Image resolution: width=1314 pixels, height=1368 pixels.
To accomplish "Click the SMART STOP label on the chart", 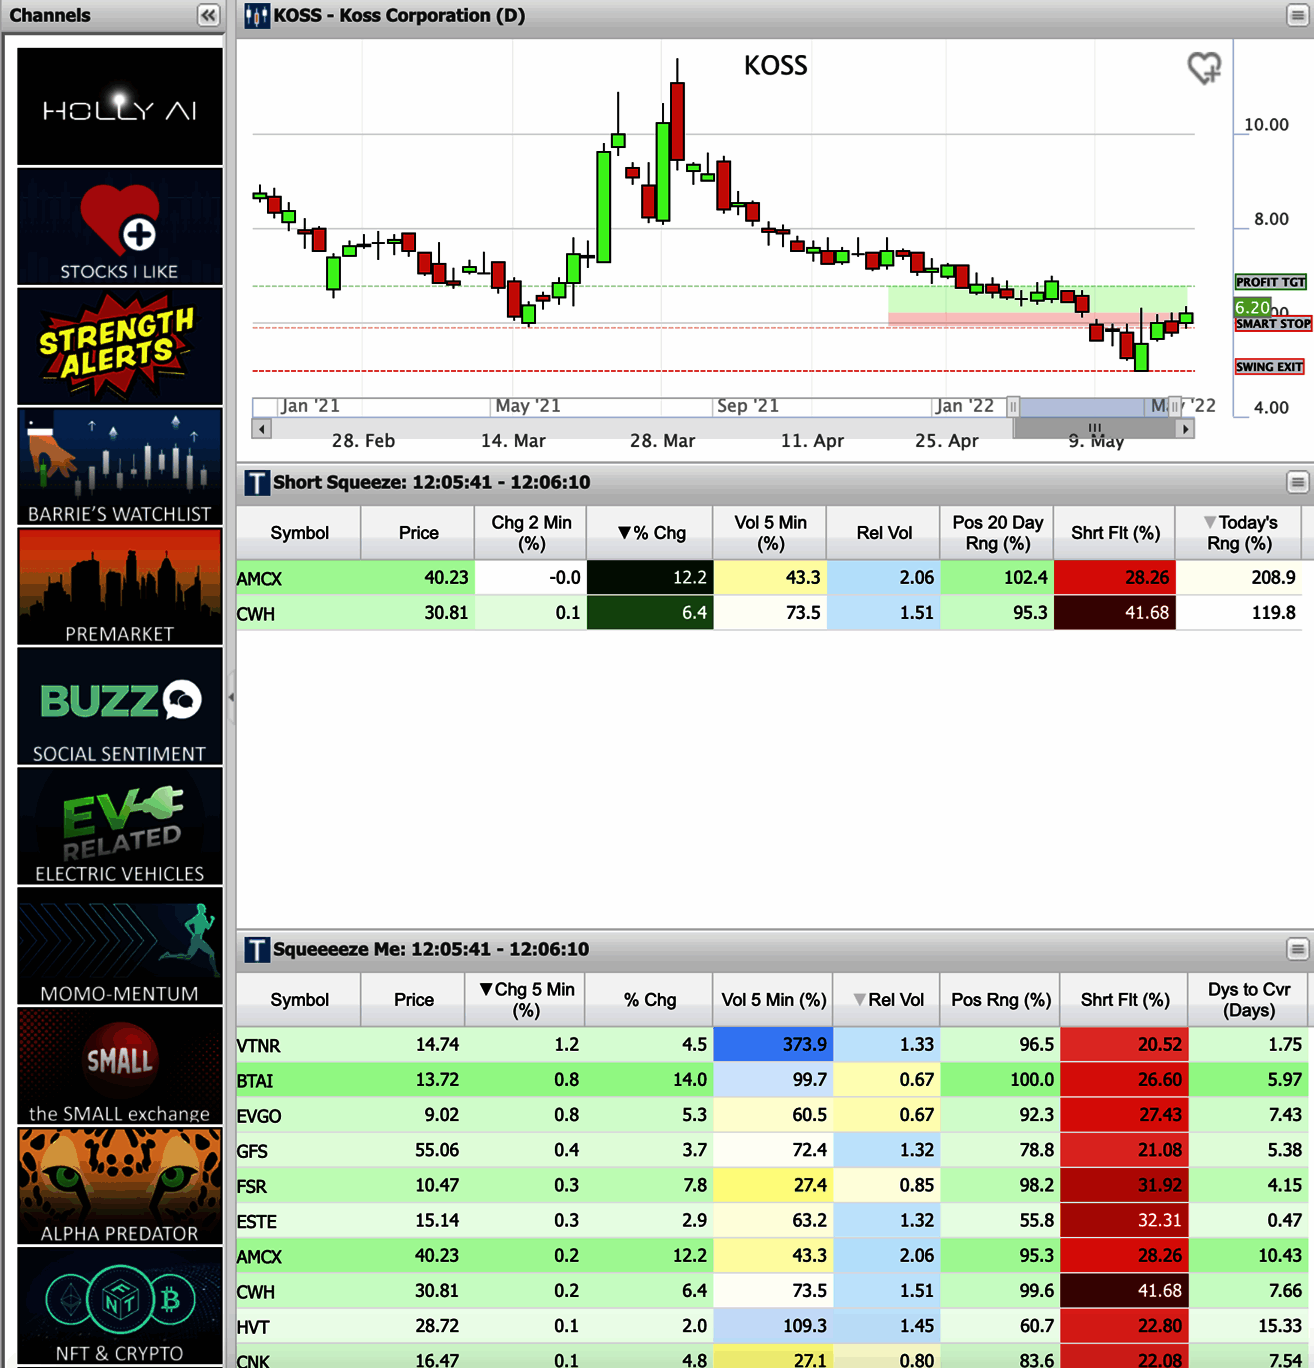I will [x=1273, y=324].
